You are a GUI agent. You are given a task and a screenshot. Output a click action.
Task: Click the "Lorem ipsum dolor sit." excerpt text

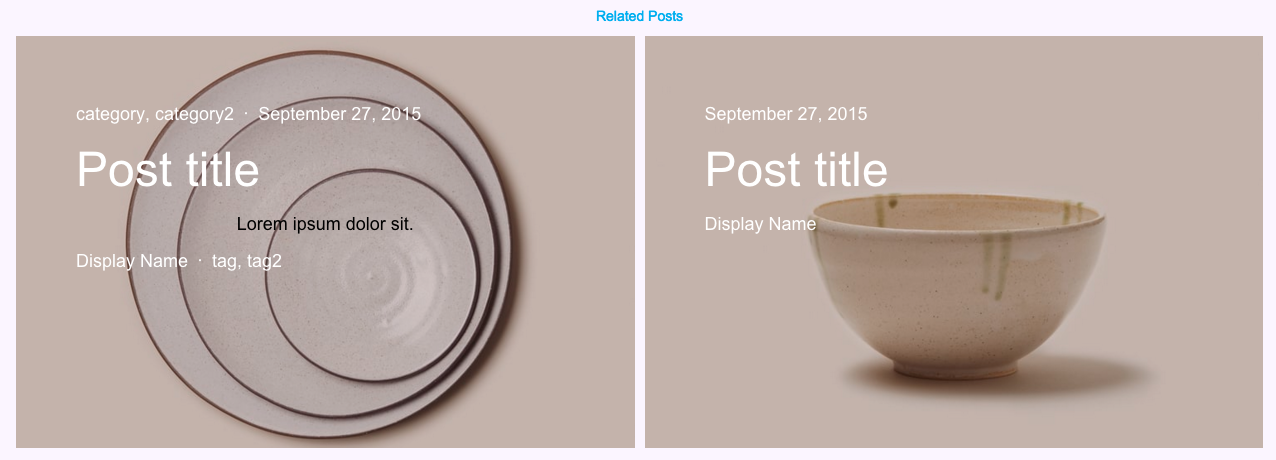[x=325, y=224]
